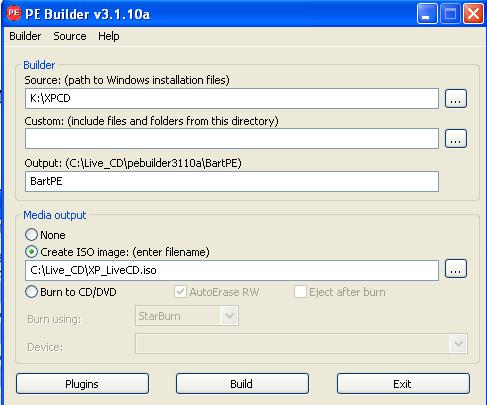487x405 pixels.
Task: Expand the Burn using StarBurn dropdown
Action: click(x=229, y=316)
